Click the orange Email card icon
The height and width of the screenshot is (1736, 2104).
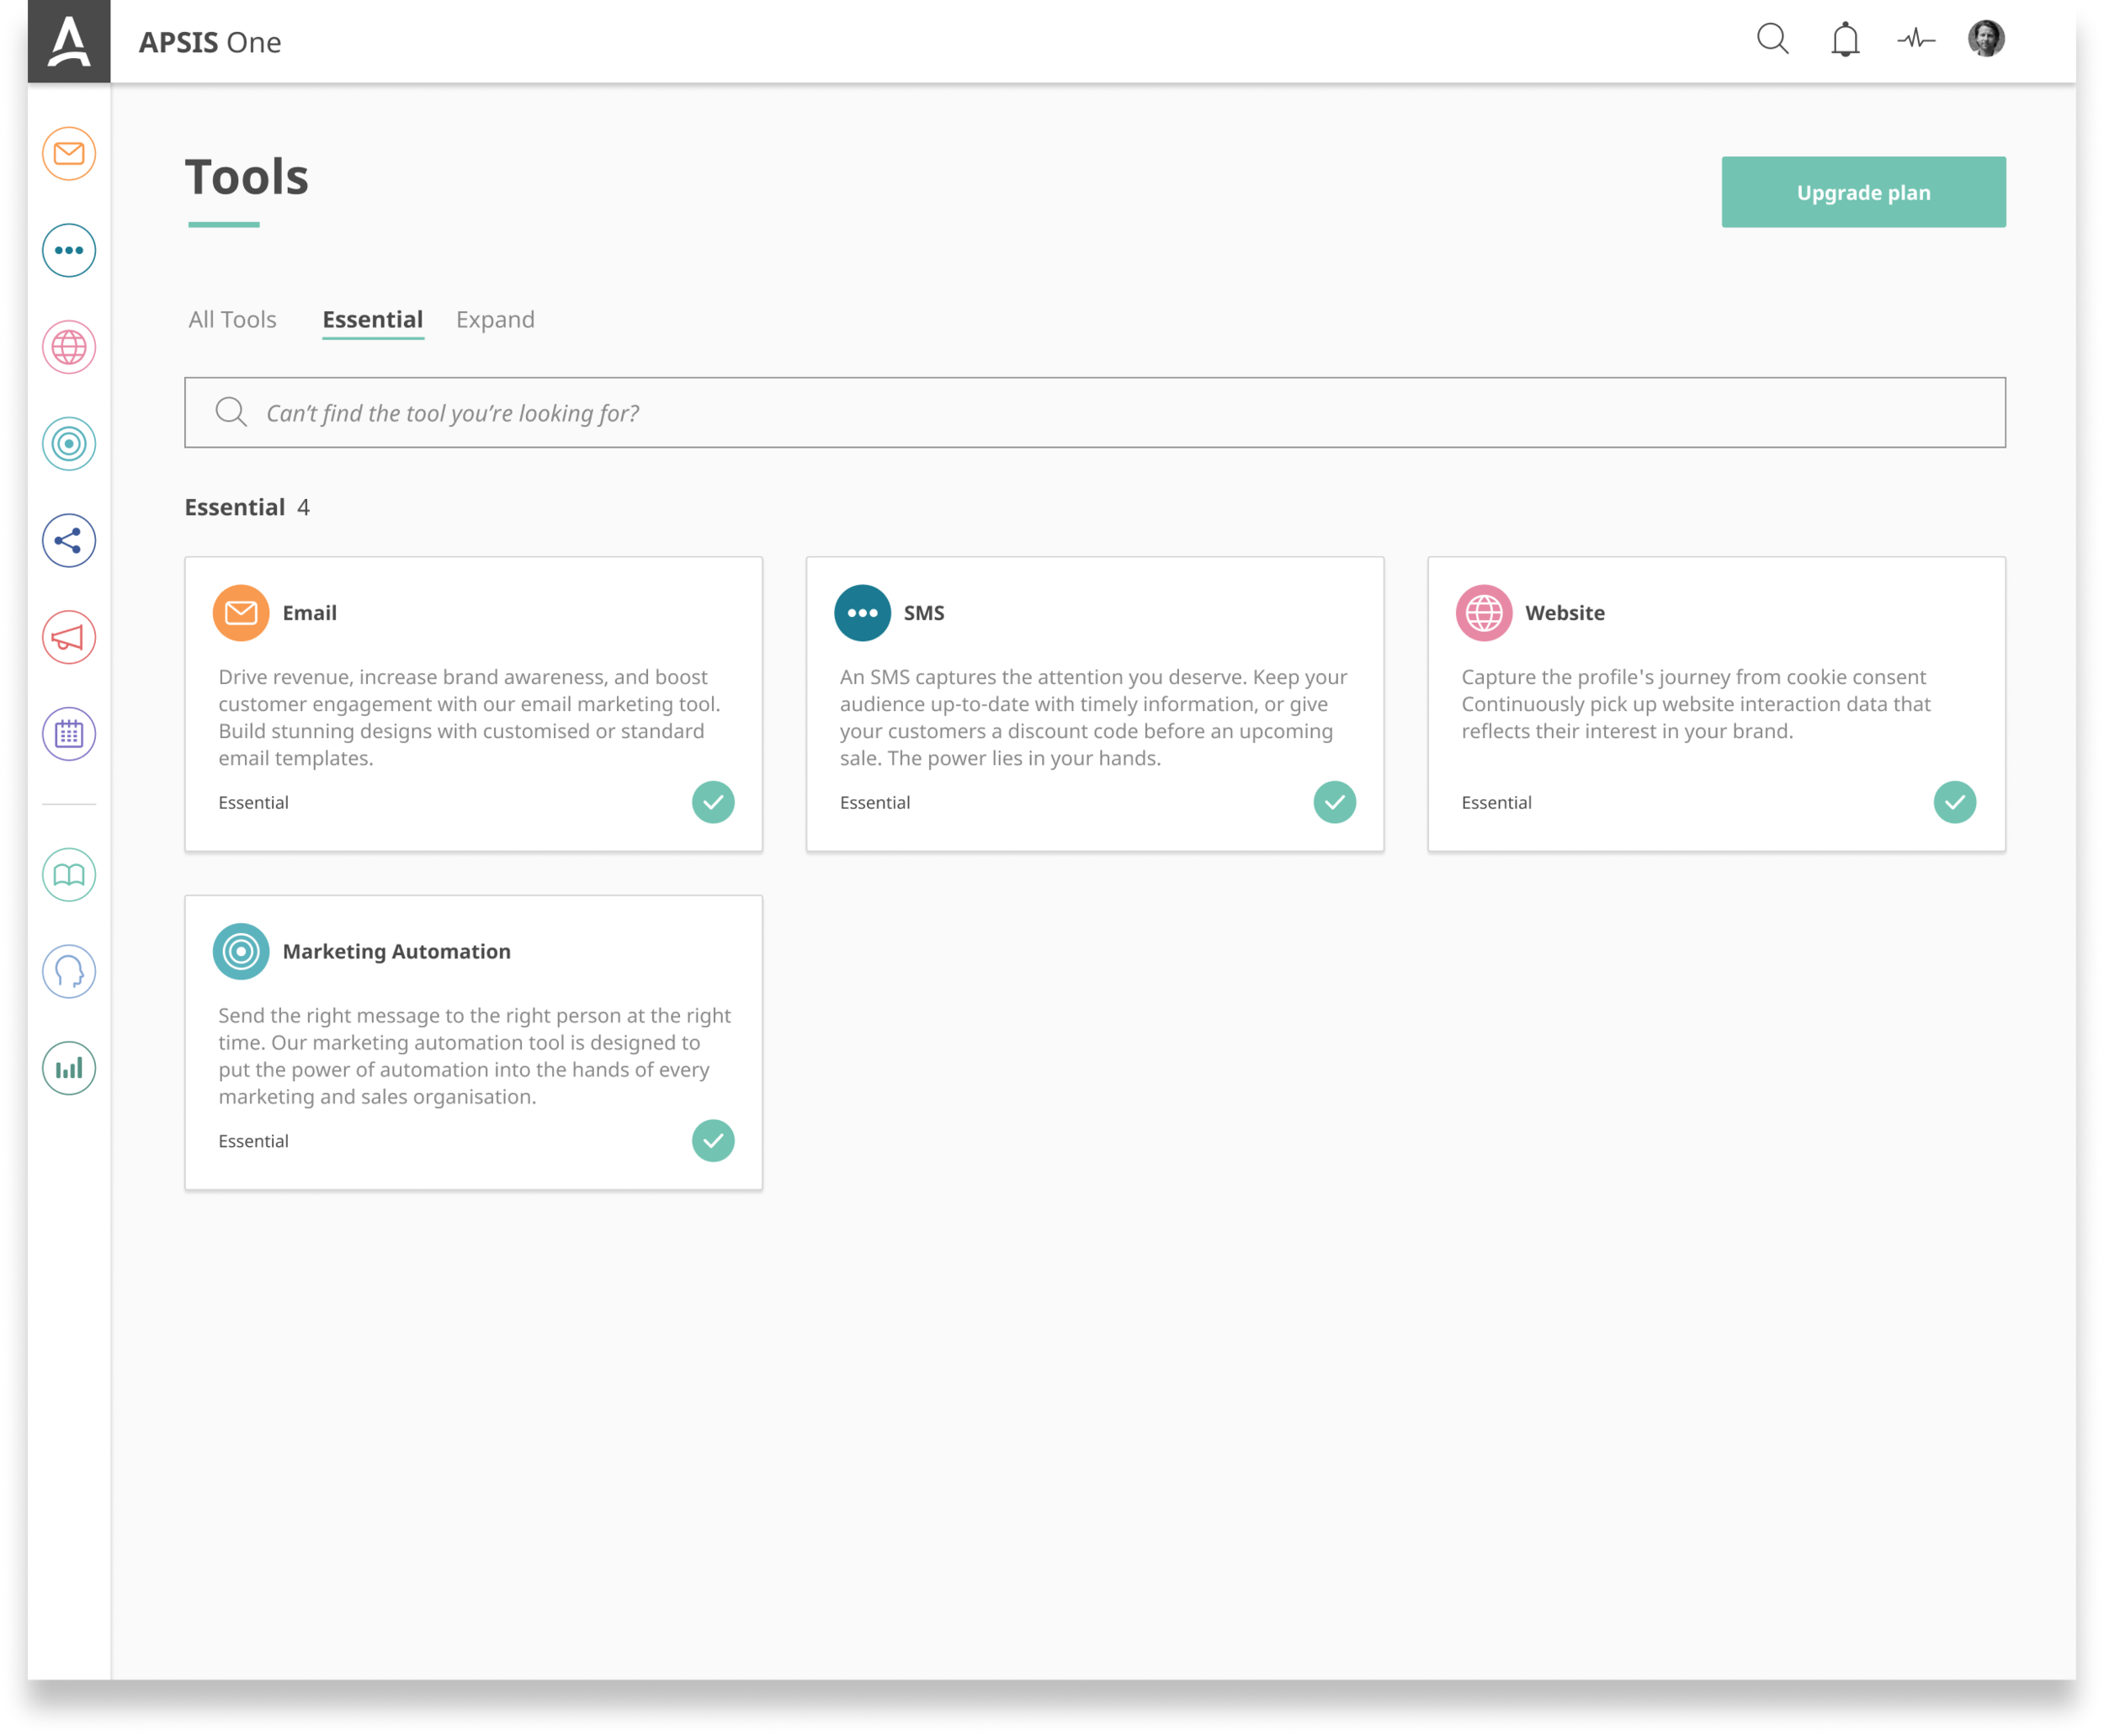[x=241, y=613]
